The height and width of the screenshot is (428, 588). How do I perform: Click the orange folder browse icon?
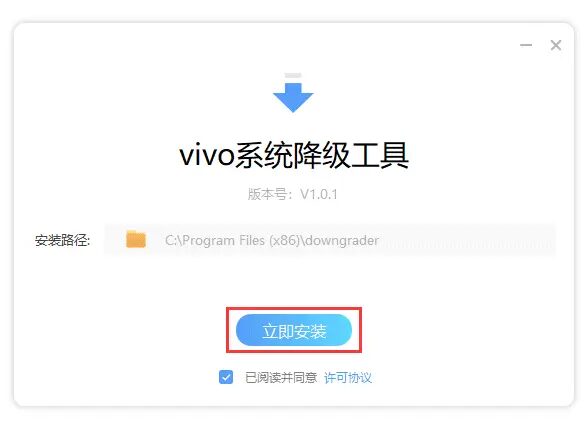tap(136, 239)
